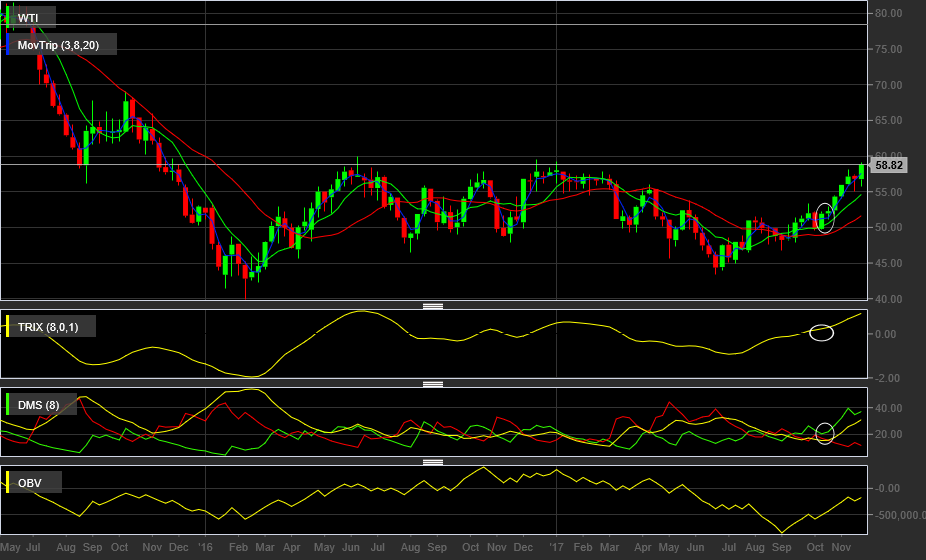Grab the splitter handle between price and TRIX panels
This screenshot has width=926, height=560.
(x=433, y=306)
